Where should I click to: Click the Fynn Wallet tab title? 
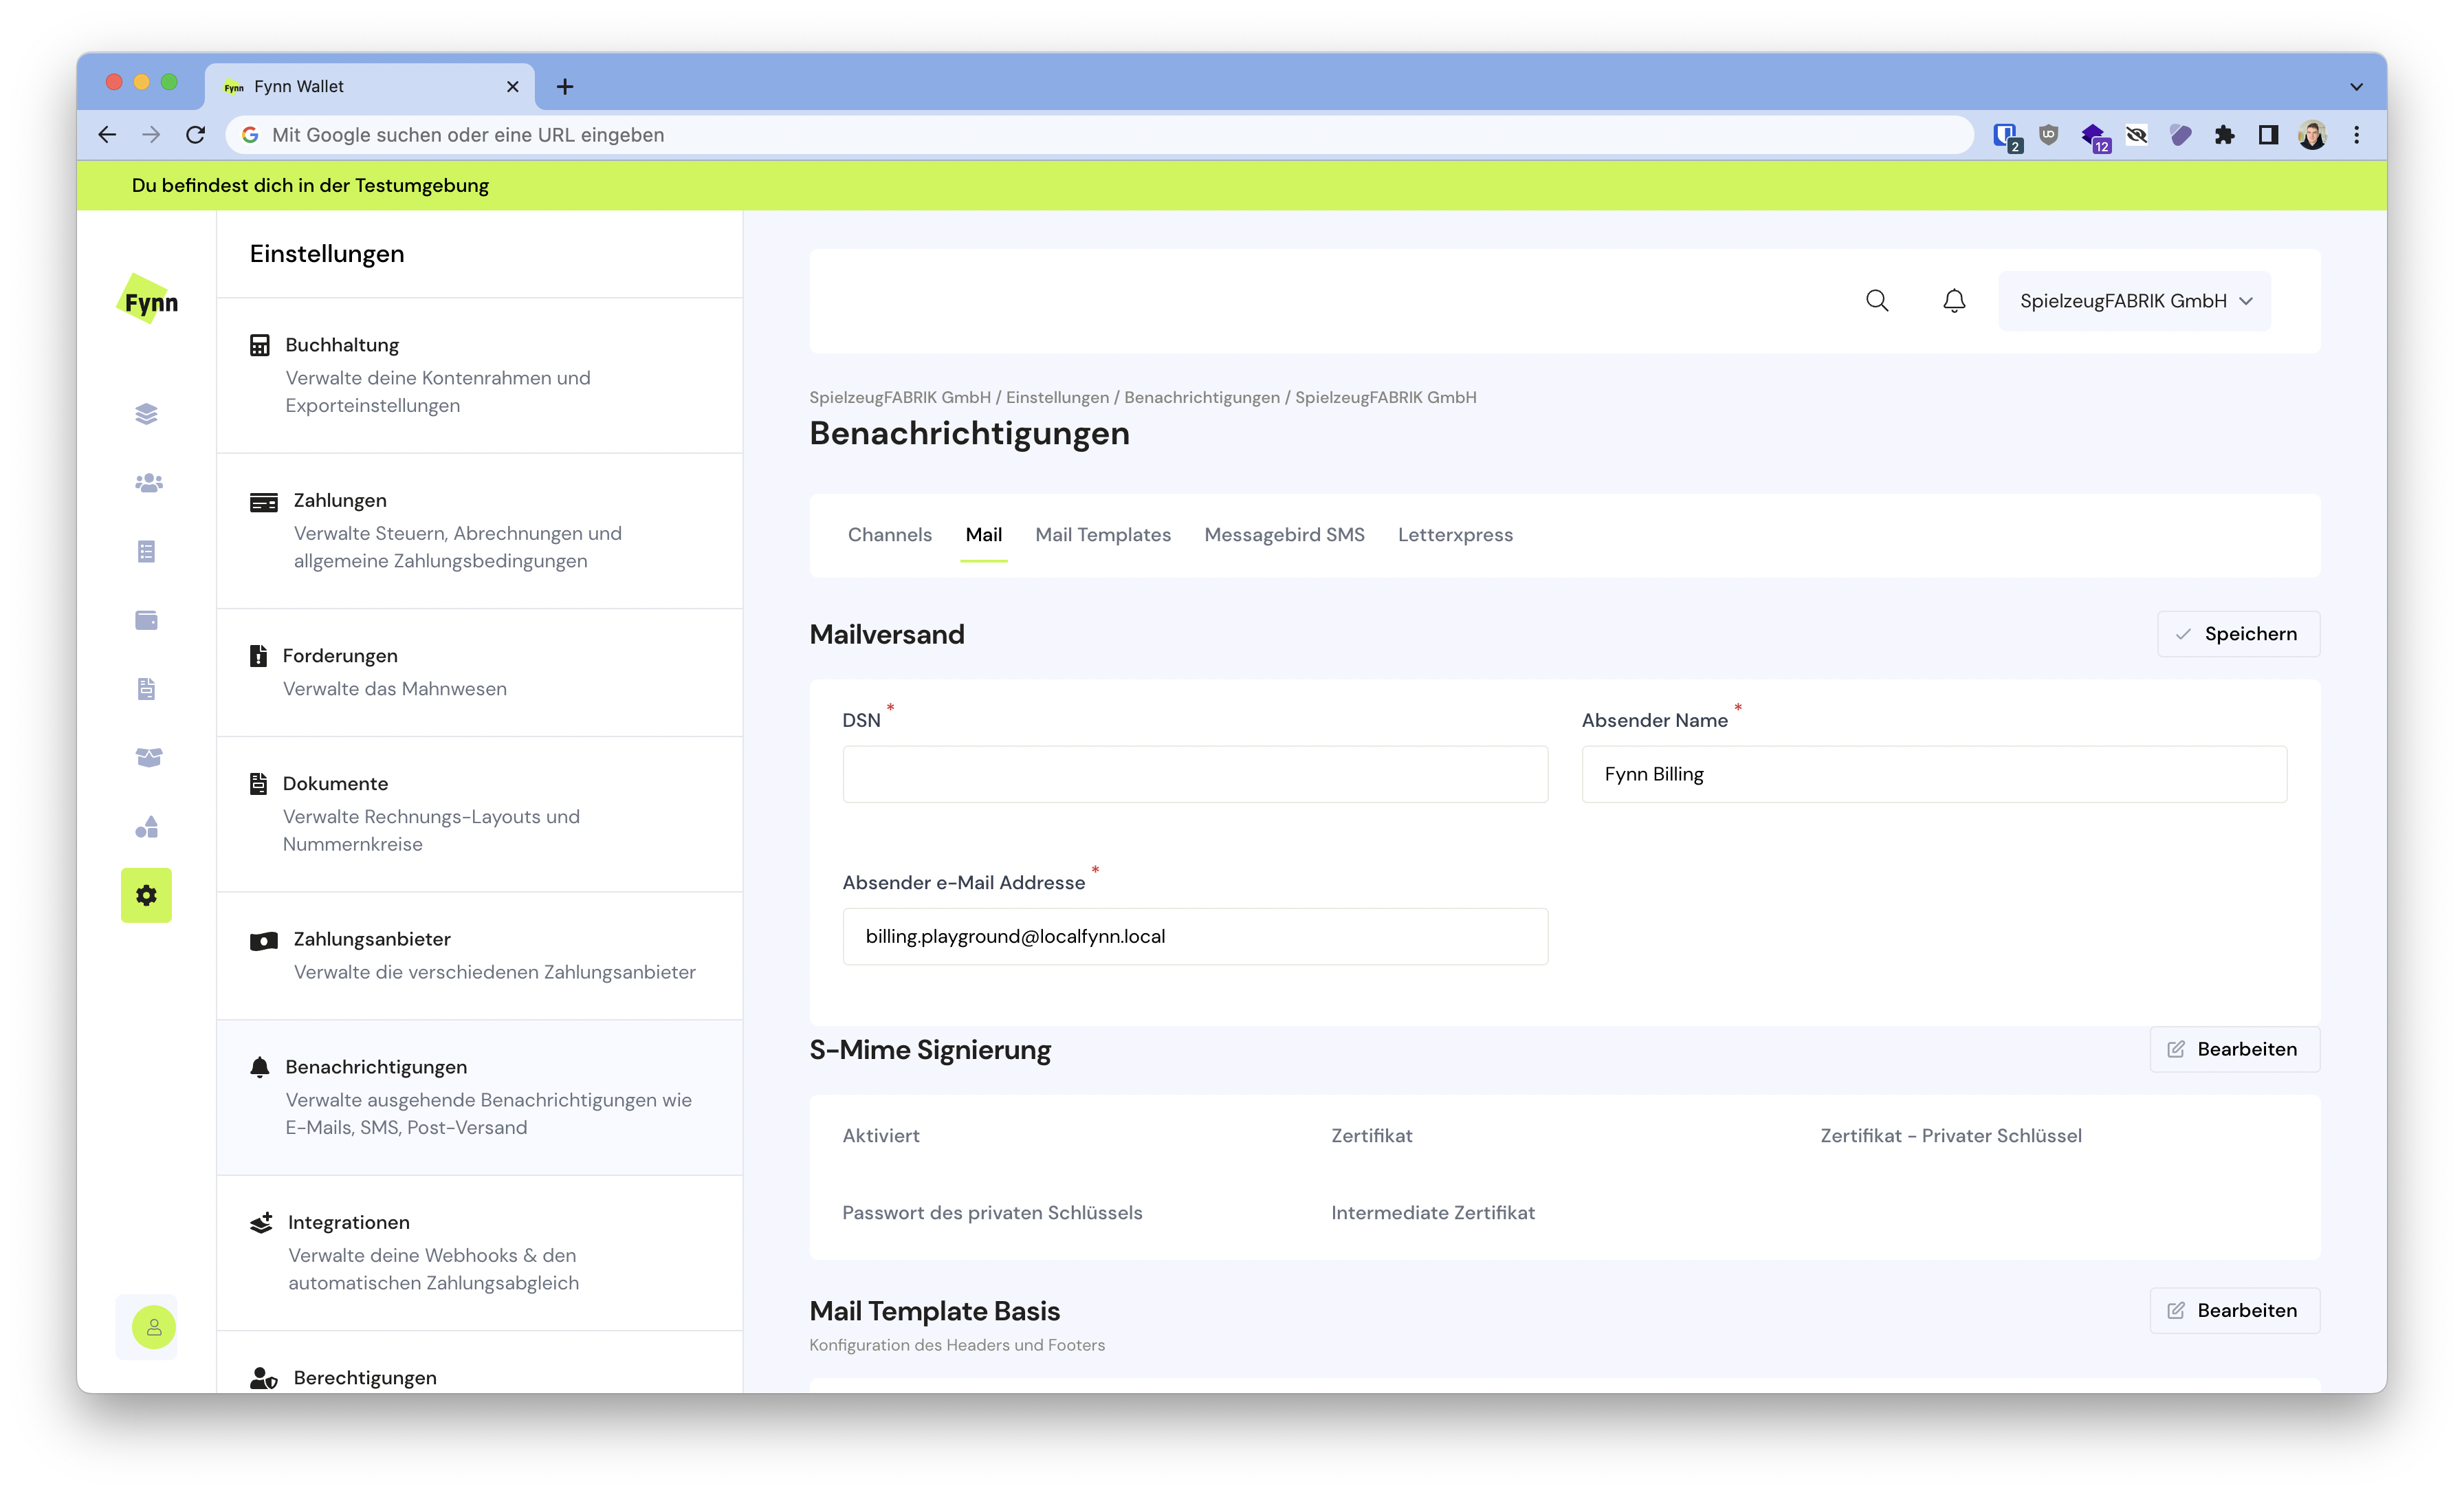(298, 87)
